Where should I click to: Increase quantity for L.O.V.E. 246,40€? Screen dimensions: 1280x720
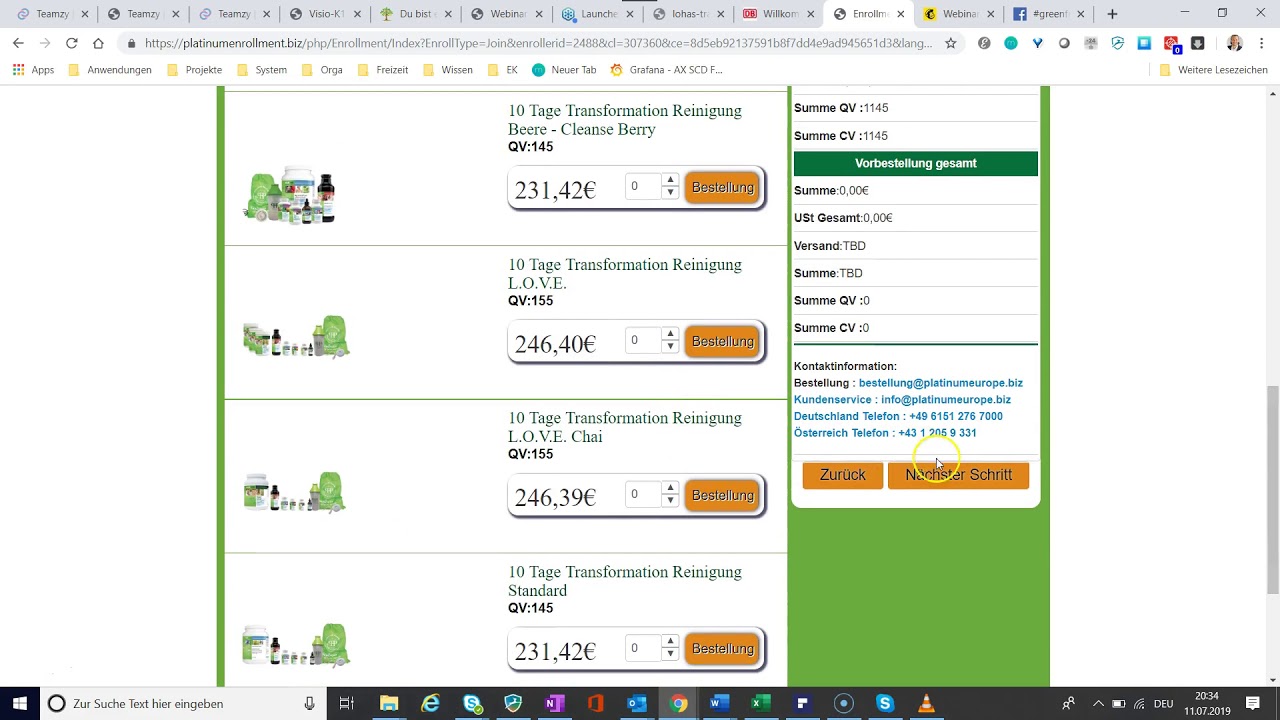click(670, 335)
